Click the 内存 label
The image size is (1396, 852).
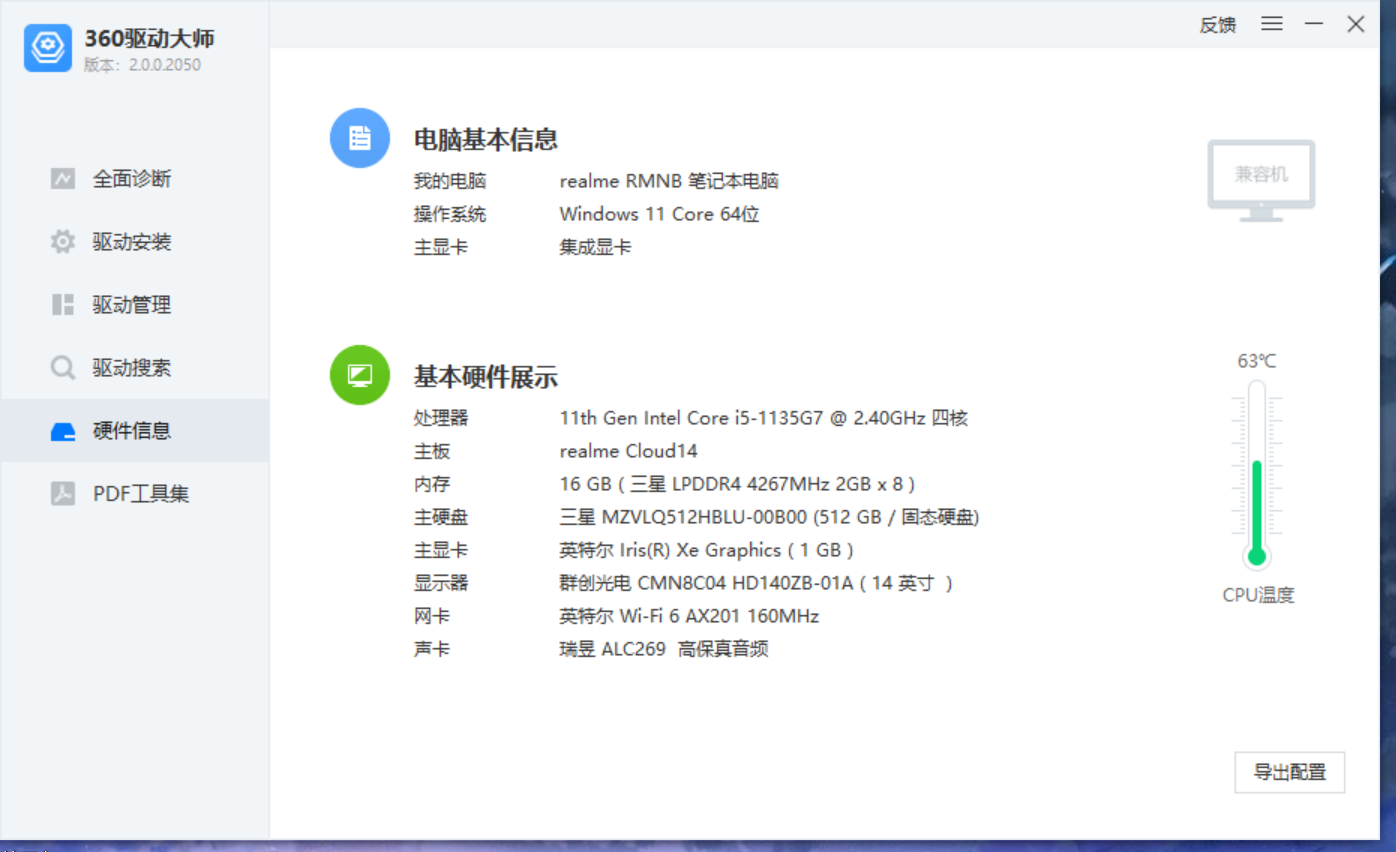coord(432,484)
